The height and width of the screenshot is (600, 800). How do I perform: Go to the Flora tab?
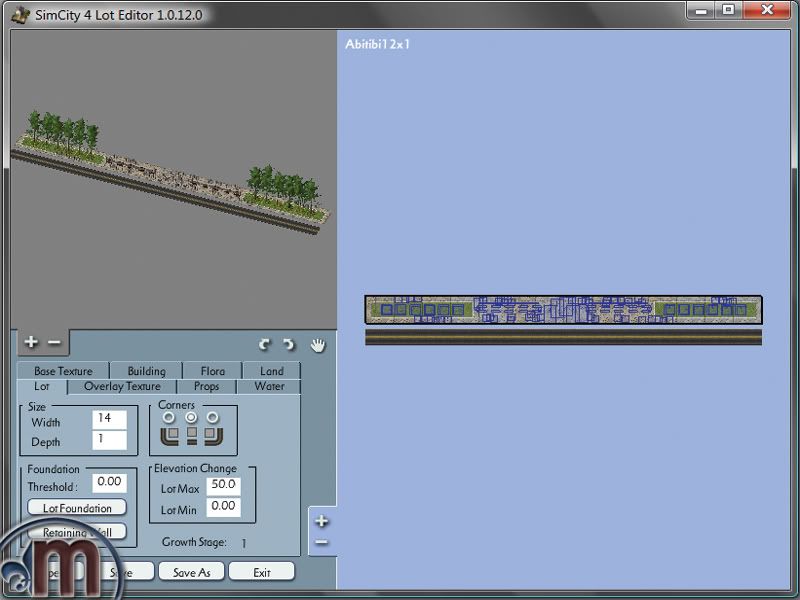point(212,371)
